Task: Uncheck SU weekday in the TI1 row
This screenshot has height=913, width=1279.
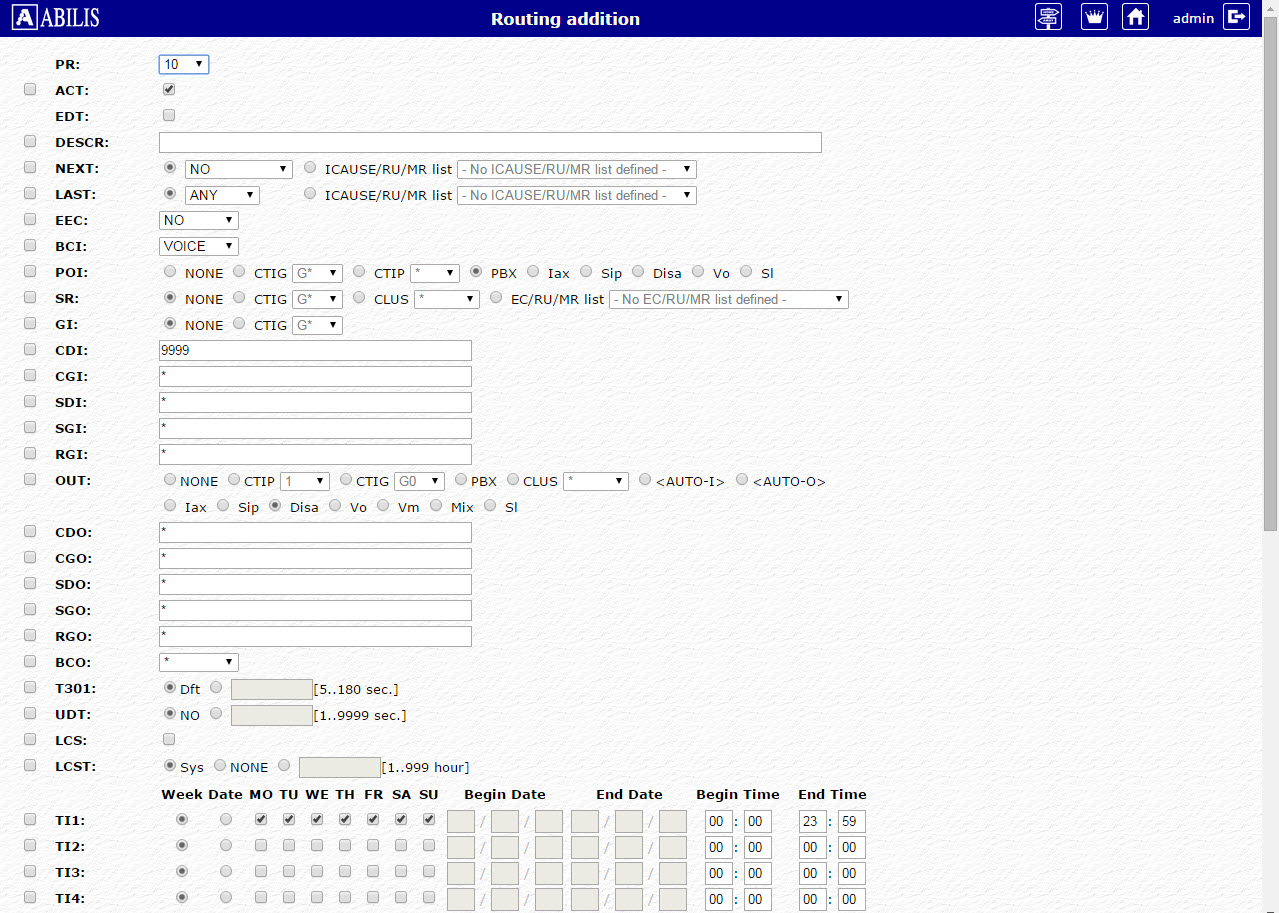Action: (429, 819)
